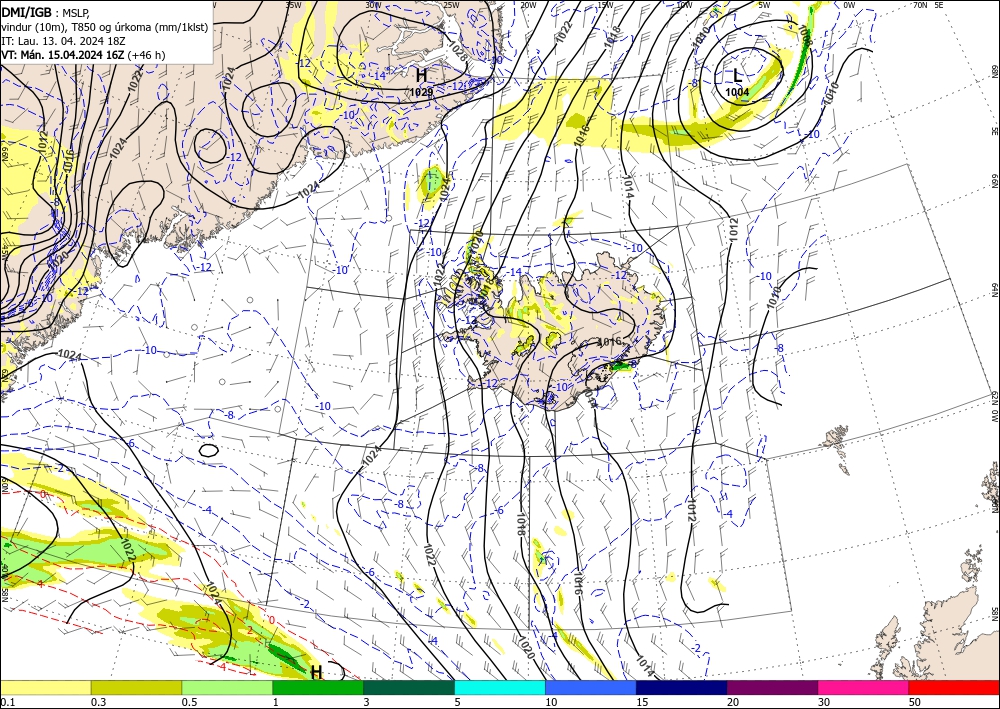
Task: Click the 'IT: Lau. 13. 04. 2024 18Z' line
Action: click(x=62, y=41)
